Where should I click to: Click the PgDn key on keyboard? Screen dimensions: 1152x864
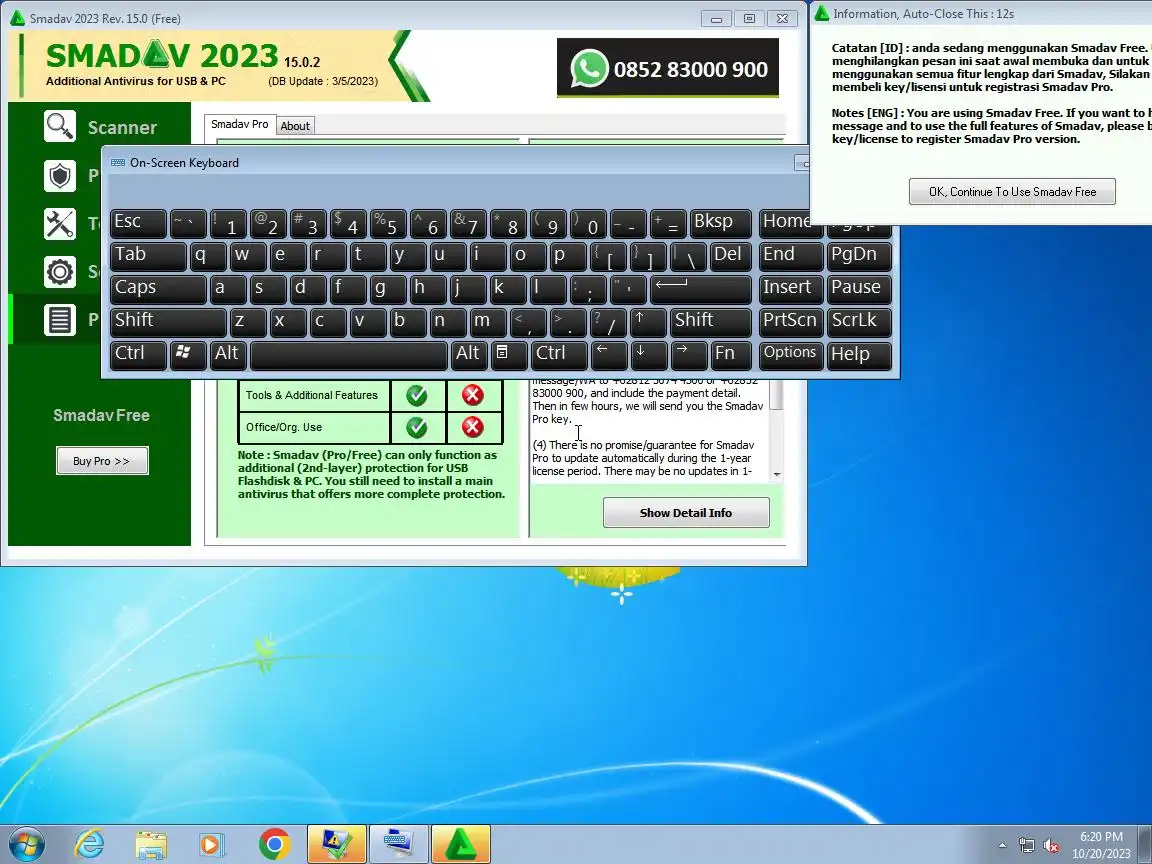click(x=859, y=256)
